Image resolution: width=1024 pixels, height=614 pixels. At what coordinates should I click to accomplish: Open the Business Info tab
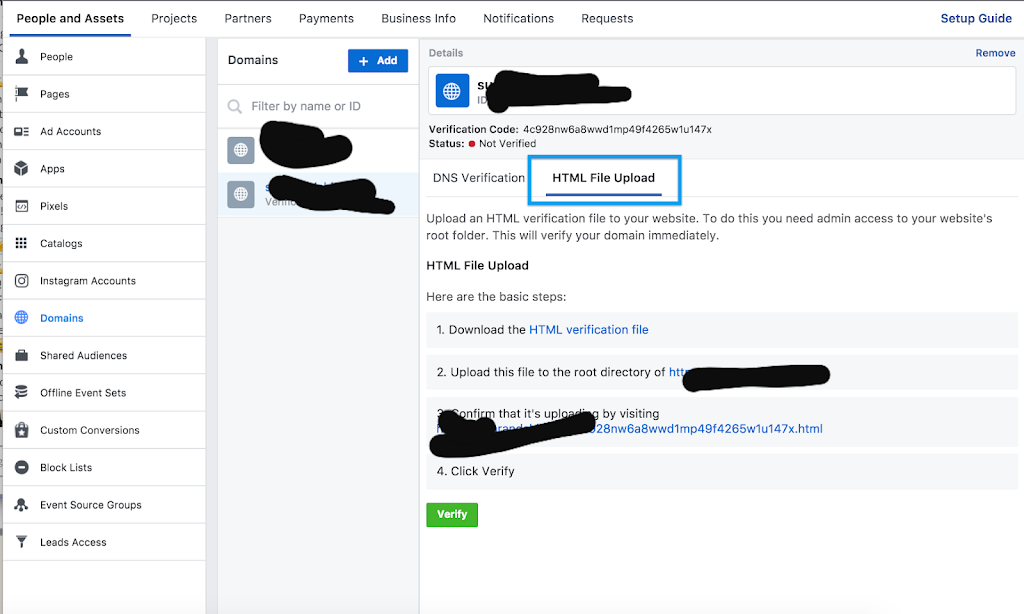coord(419,18)
